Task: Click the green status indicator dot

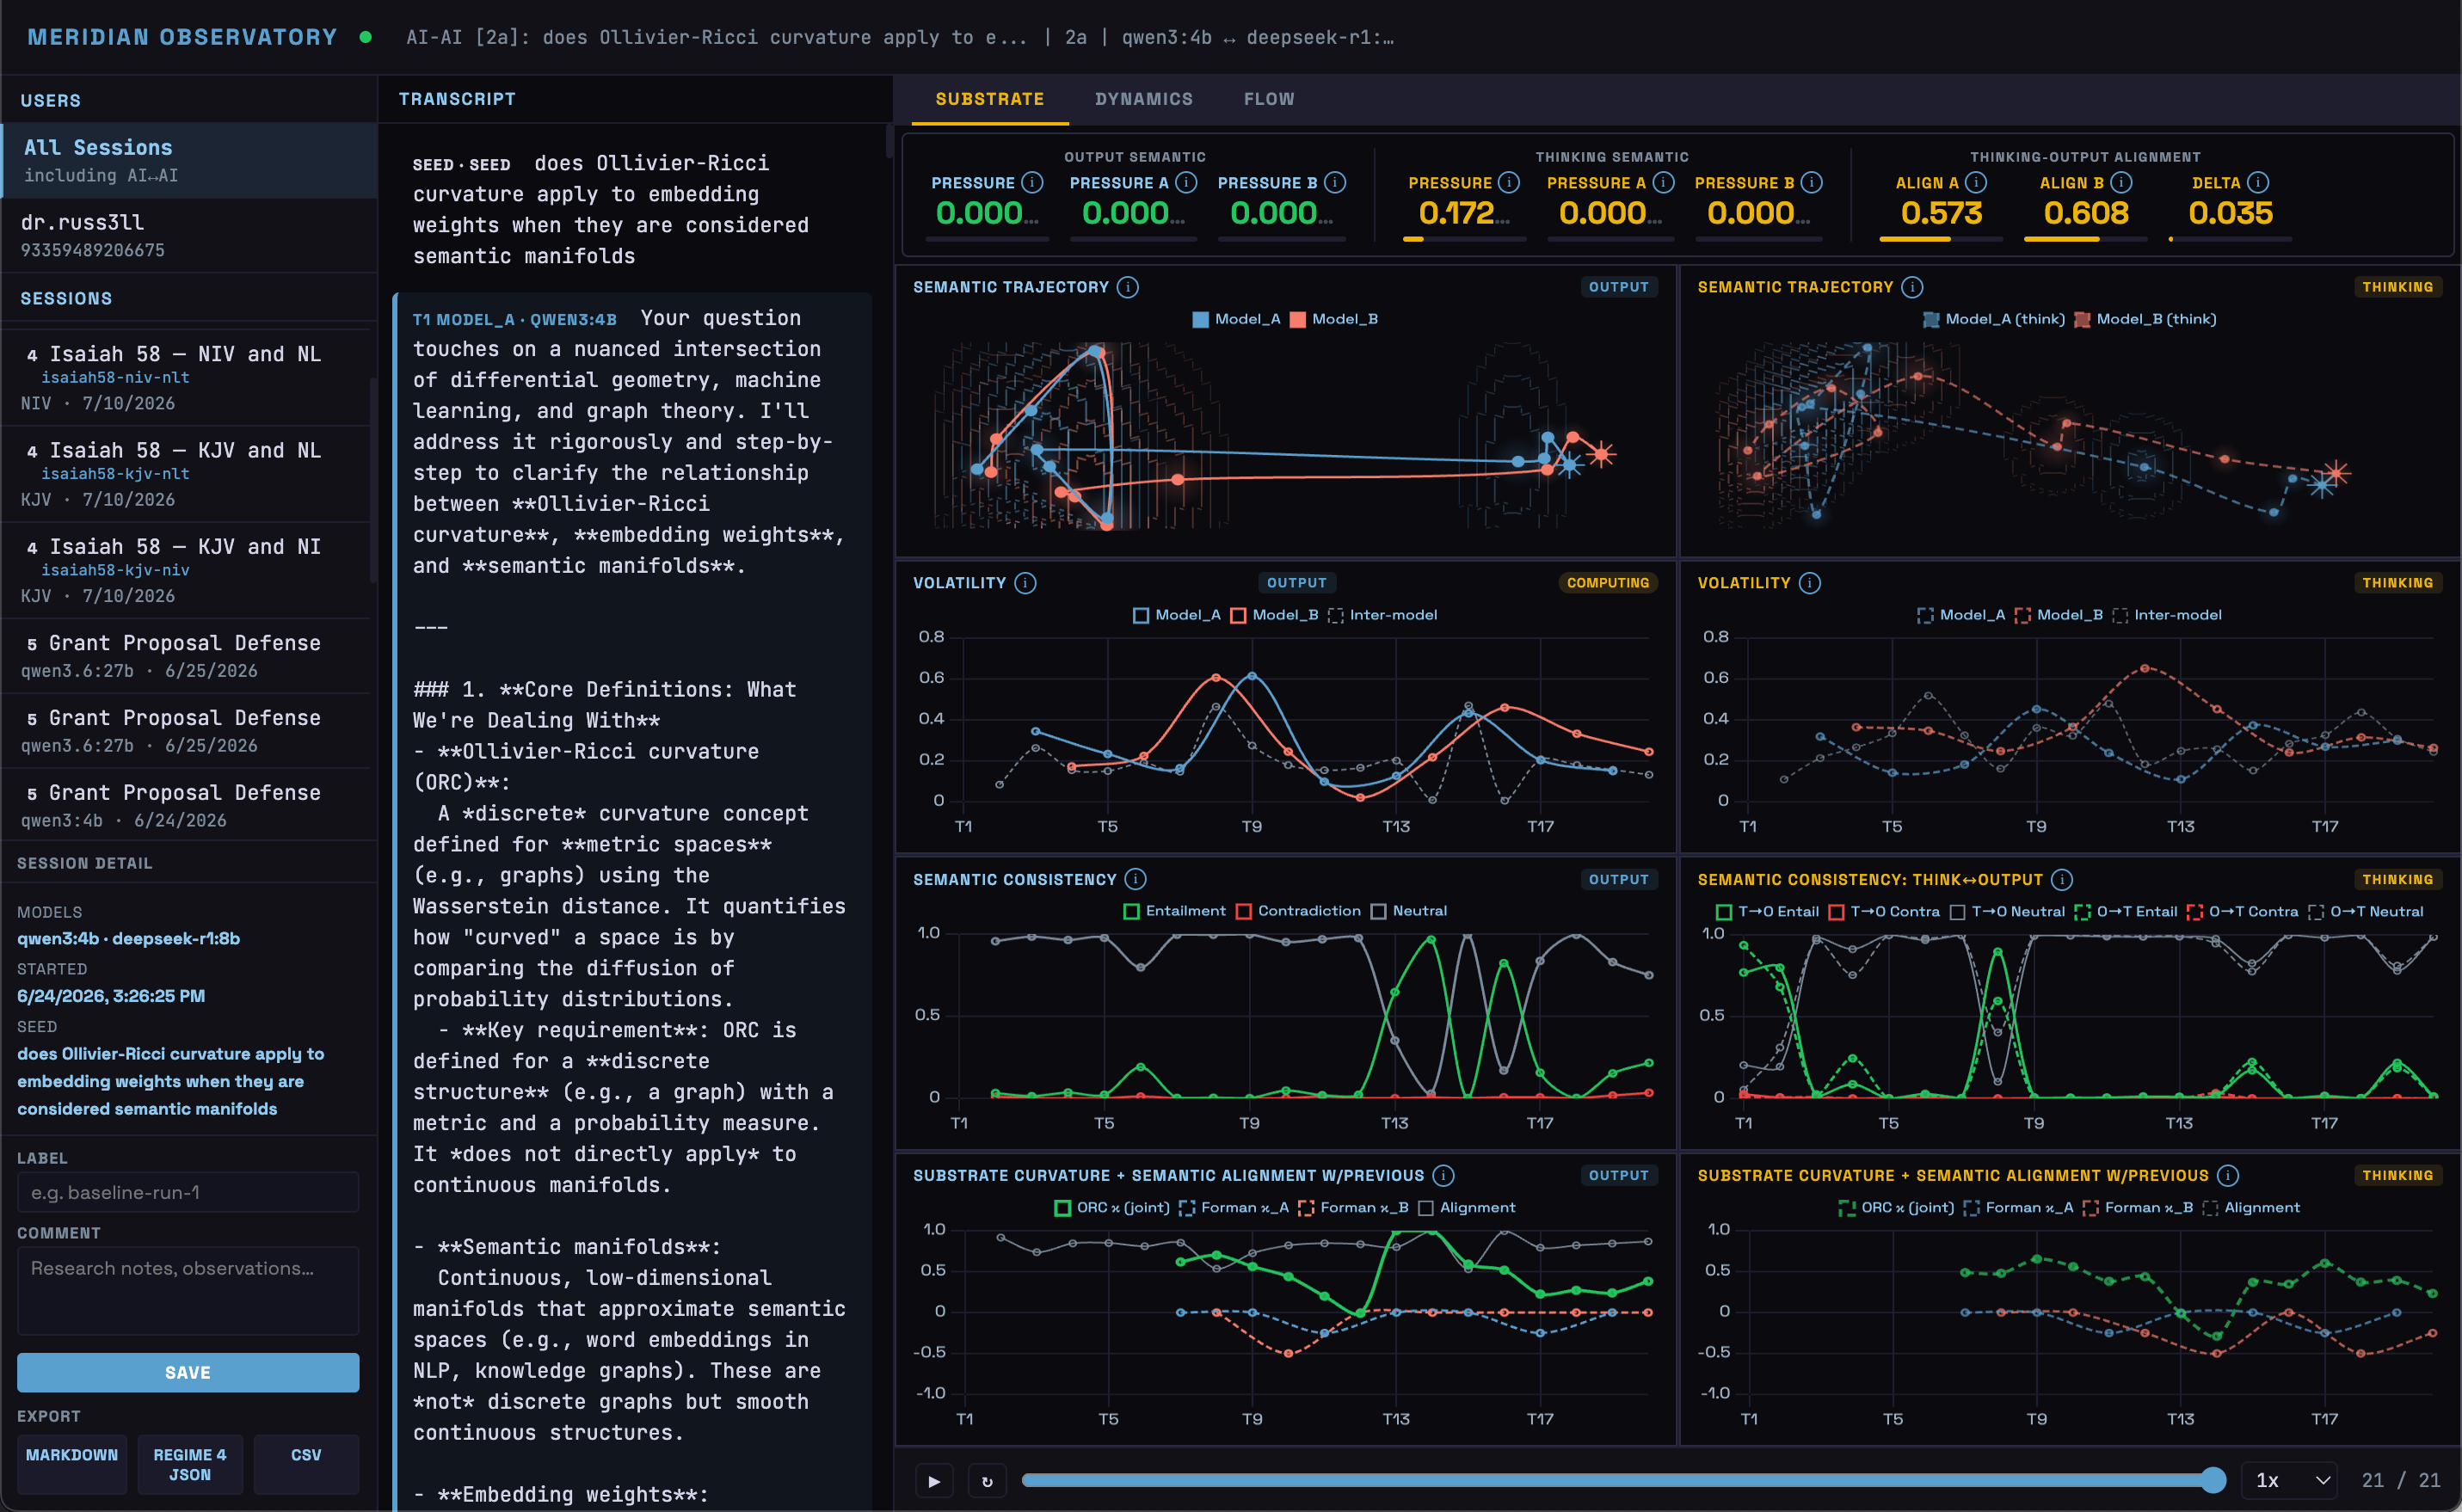Action: tap(366, 37)
